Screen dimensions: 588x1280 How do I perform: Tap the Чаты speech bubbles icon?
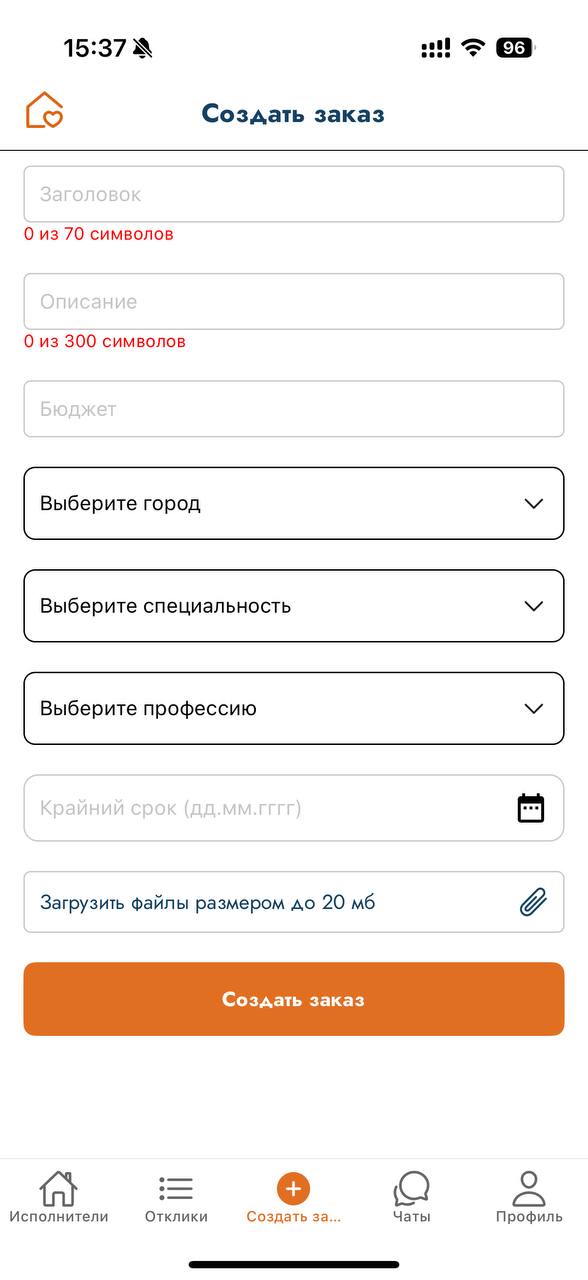point(411,1188)
